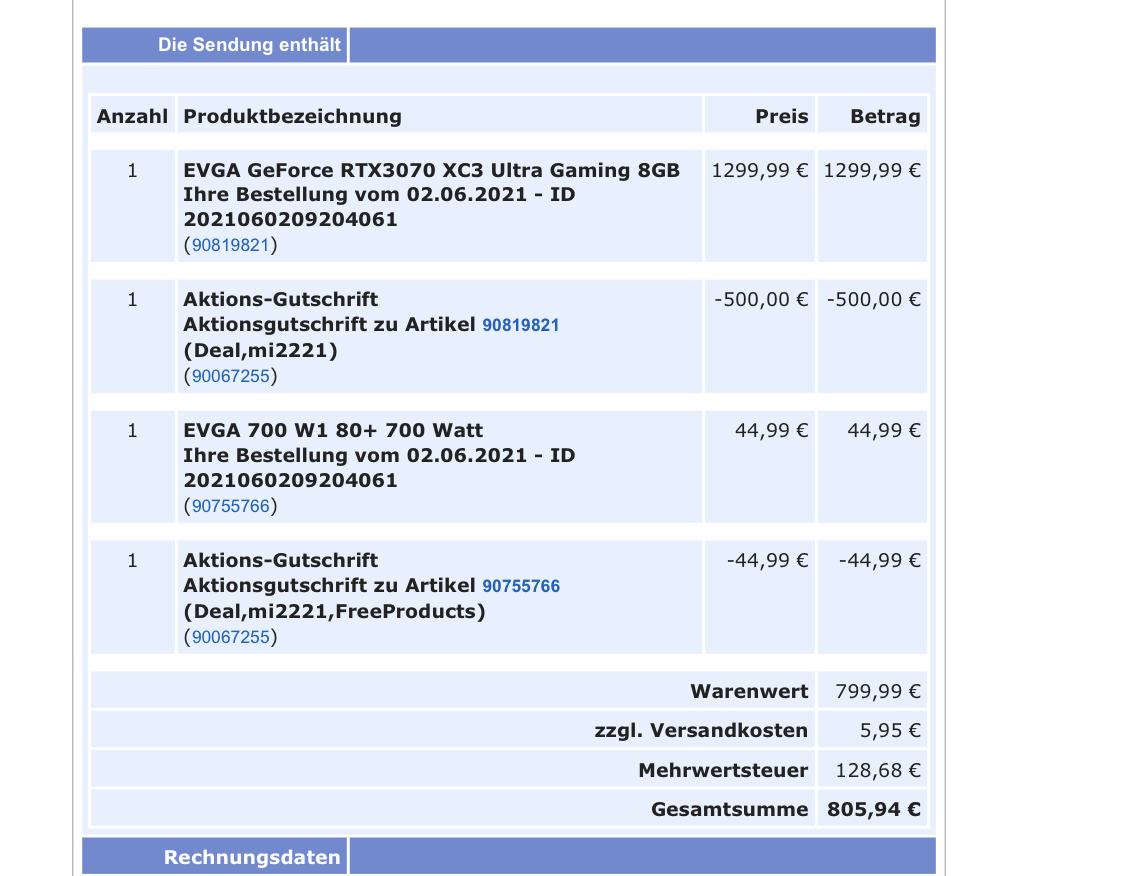This screenshot has width=1125, height=876.
Task: Click the 'Anzahl' column header
Action: 132,116
